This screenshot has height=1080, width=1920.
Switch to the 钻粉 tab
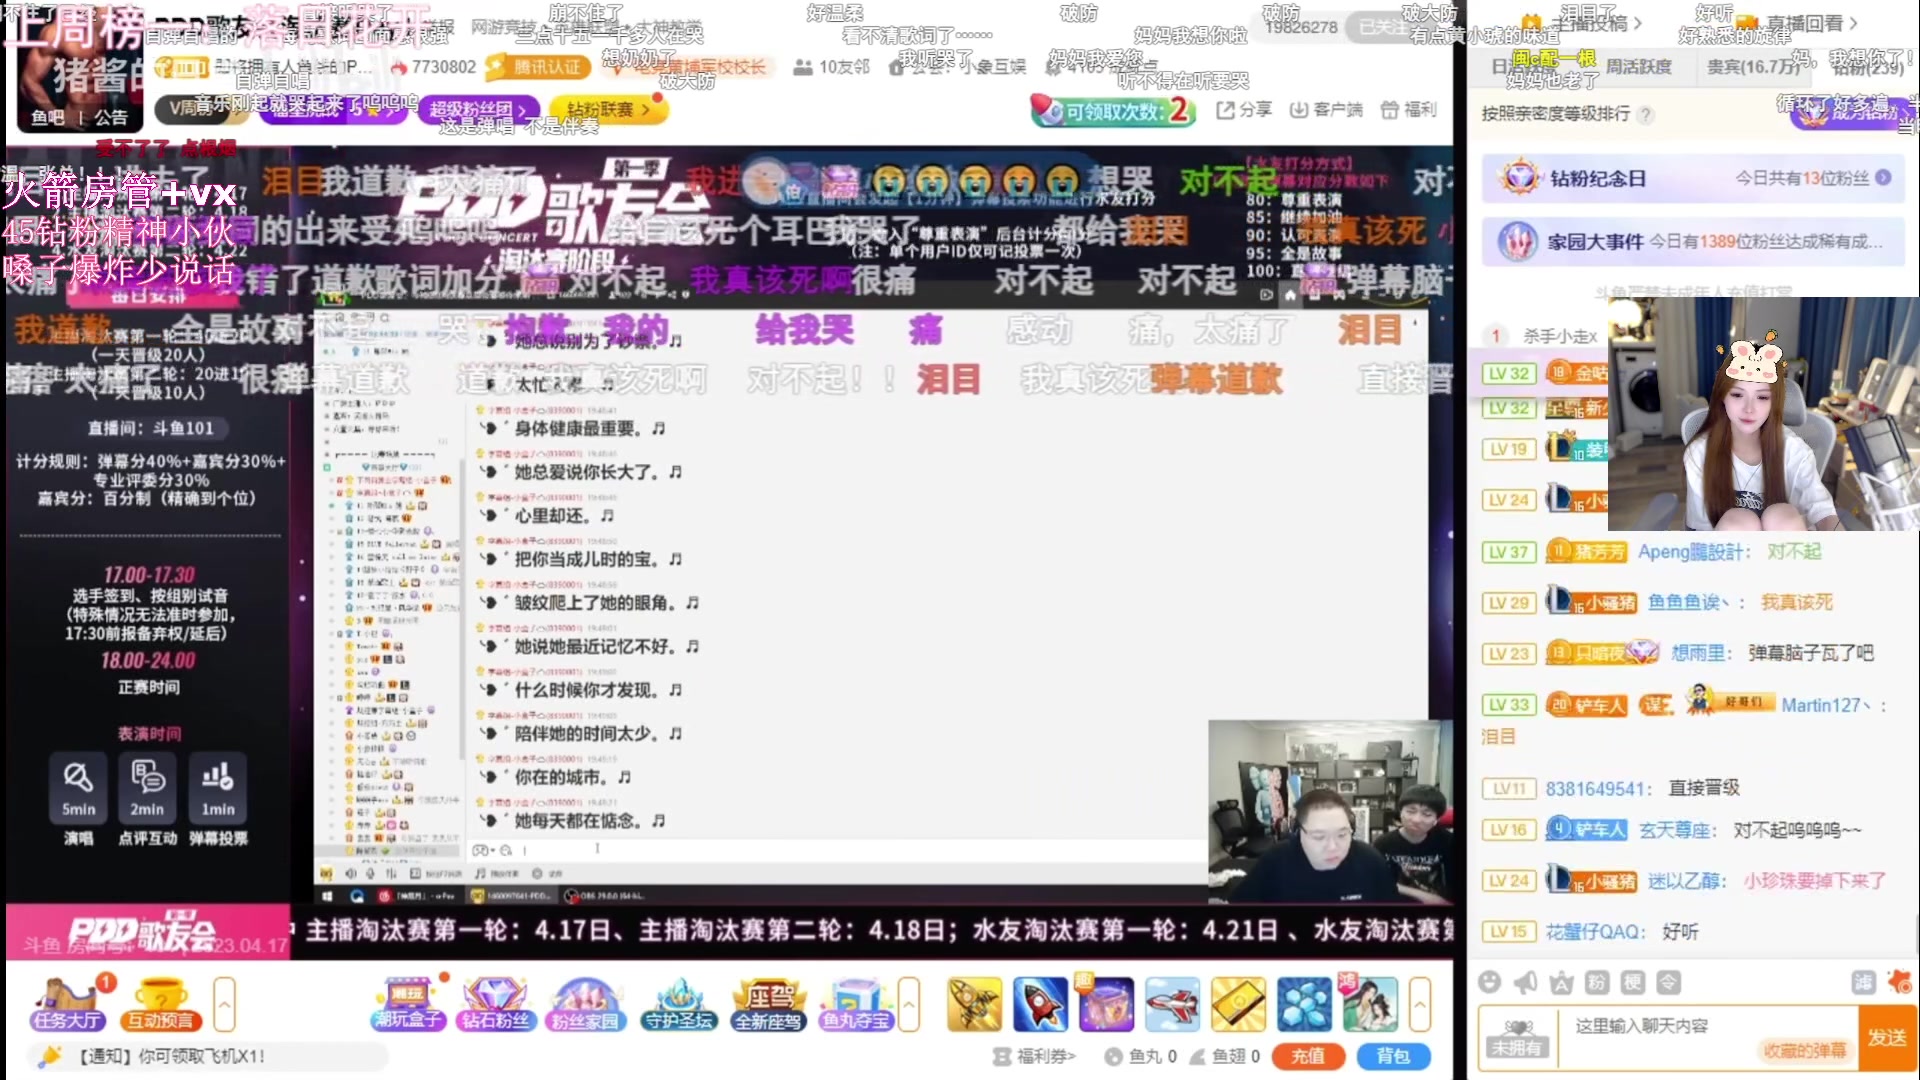tap(1867, 67)
